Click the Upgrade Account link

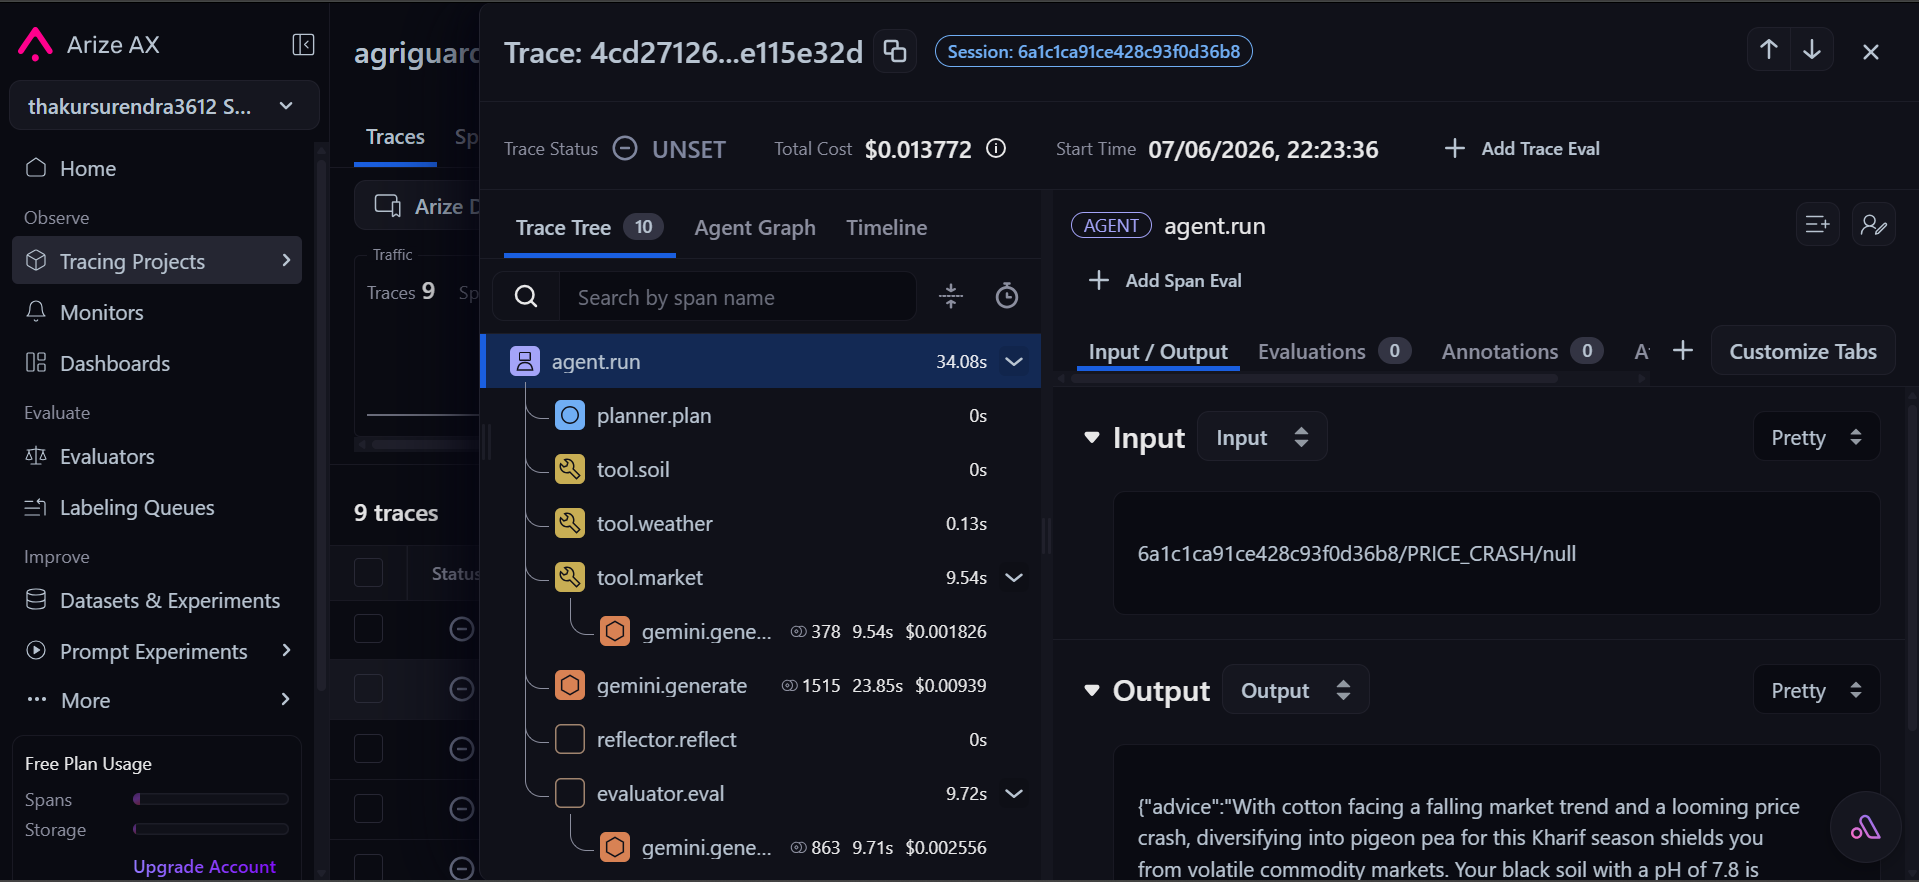click(204, 866)
